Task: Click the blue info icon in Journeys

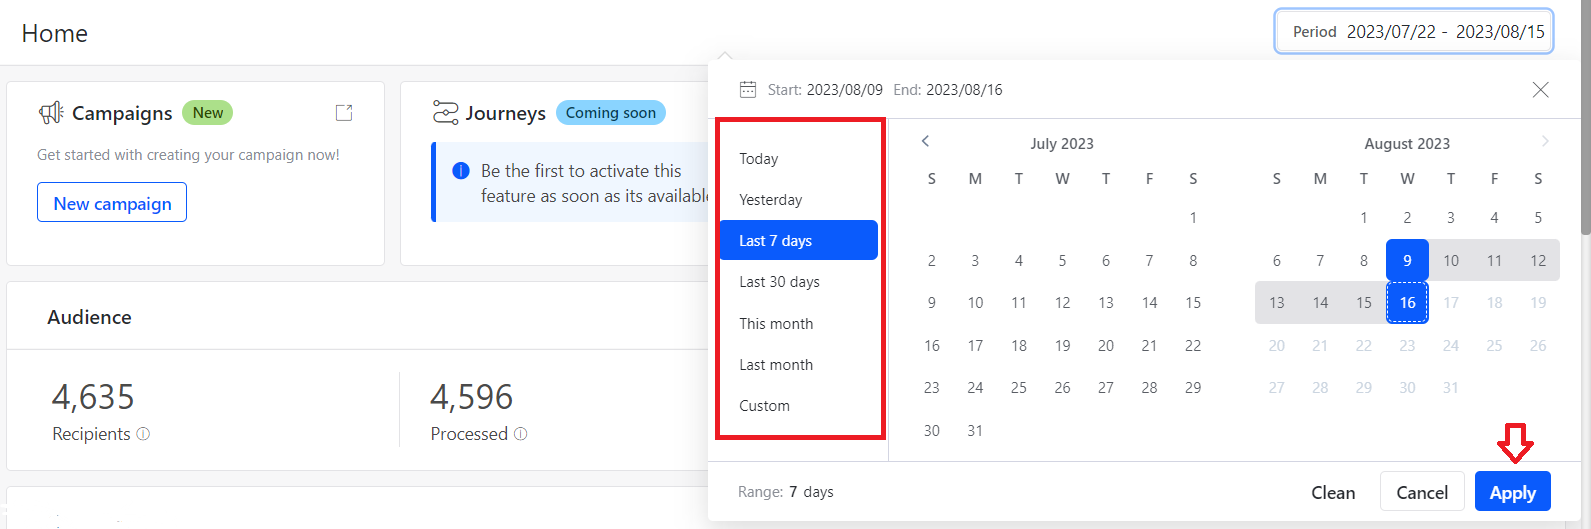Action: click(x=461, y=171)
